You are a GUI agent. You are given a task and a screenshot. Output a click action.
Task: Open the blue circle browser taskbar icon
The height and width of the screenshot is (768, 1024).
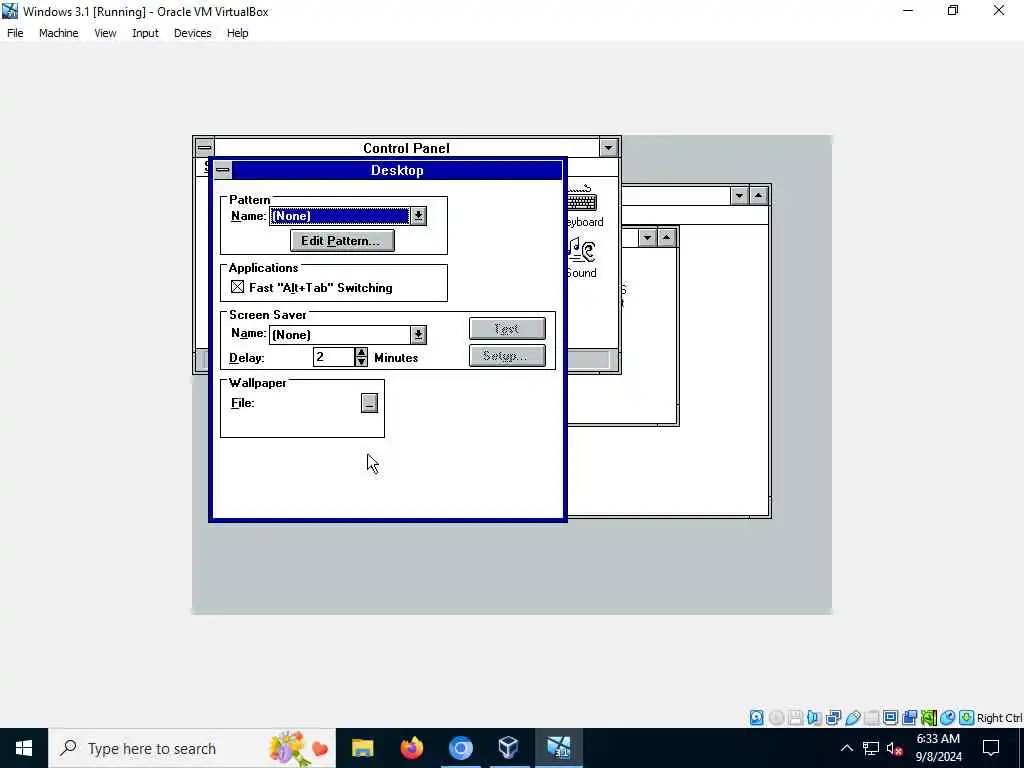click(x=460, y=748)
